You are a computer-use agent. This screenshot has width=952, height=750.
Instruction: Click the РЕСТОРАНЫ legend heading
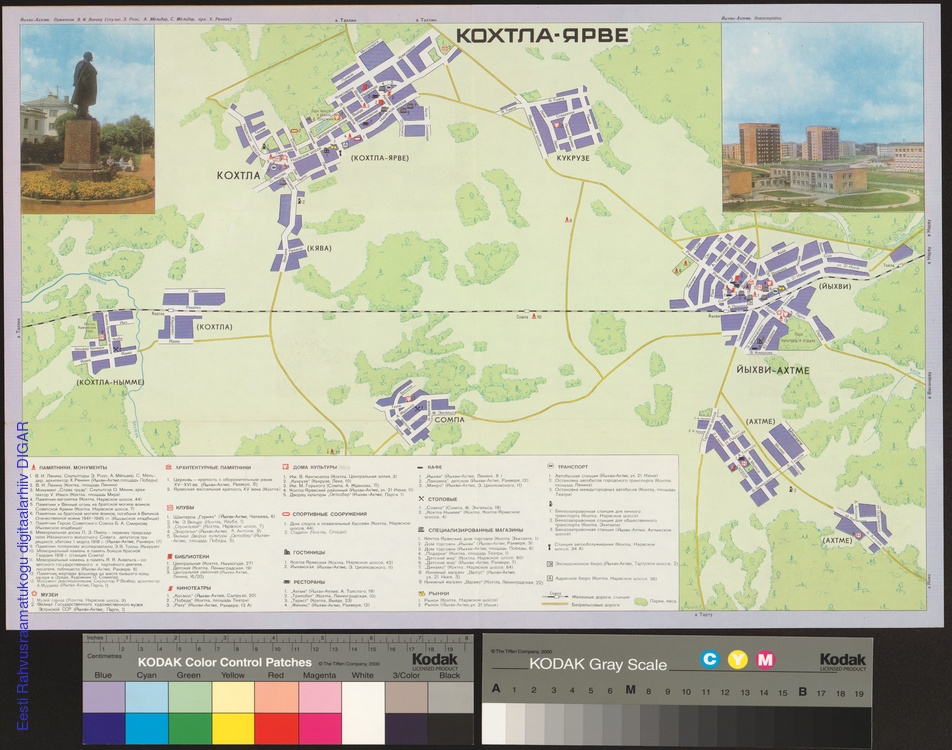point(310,582)
